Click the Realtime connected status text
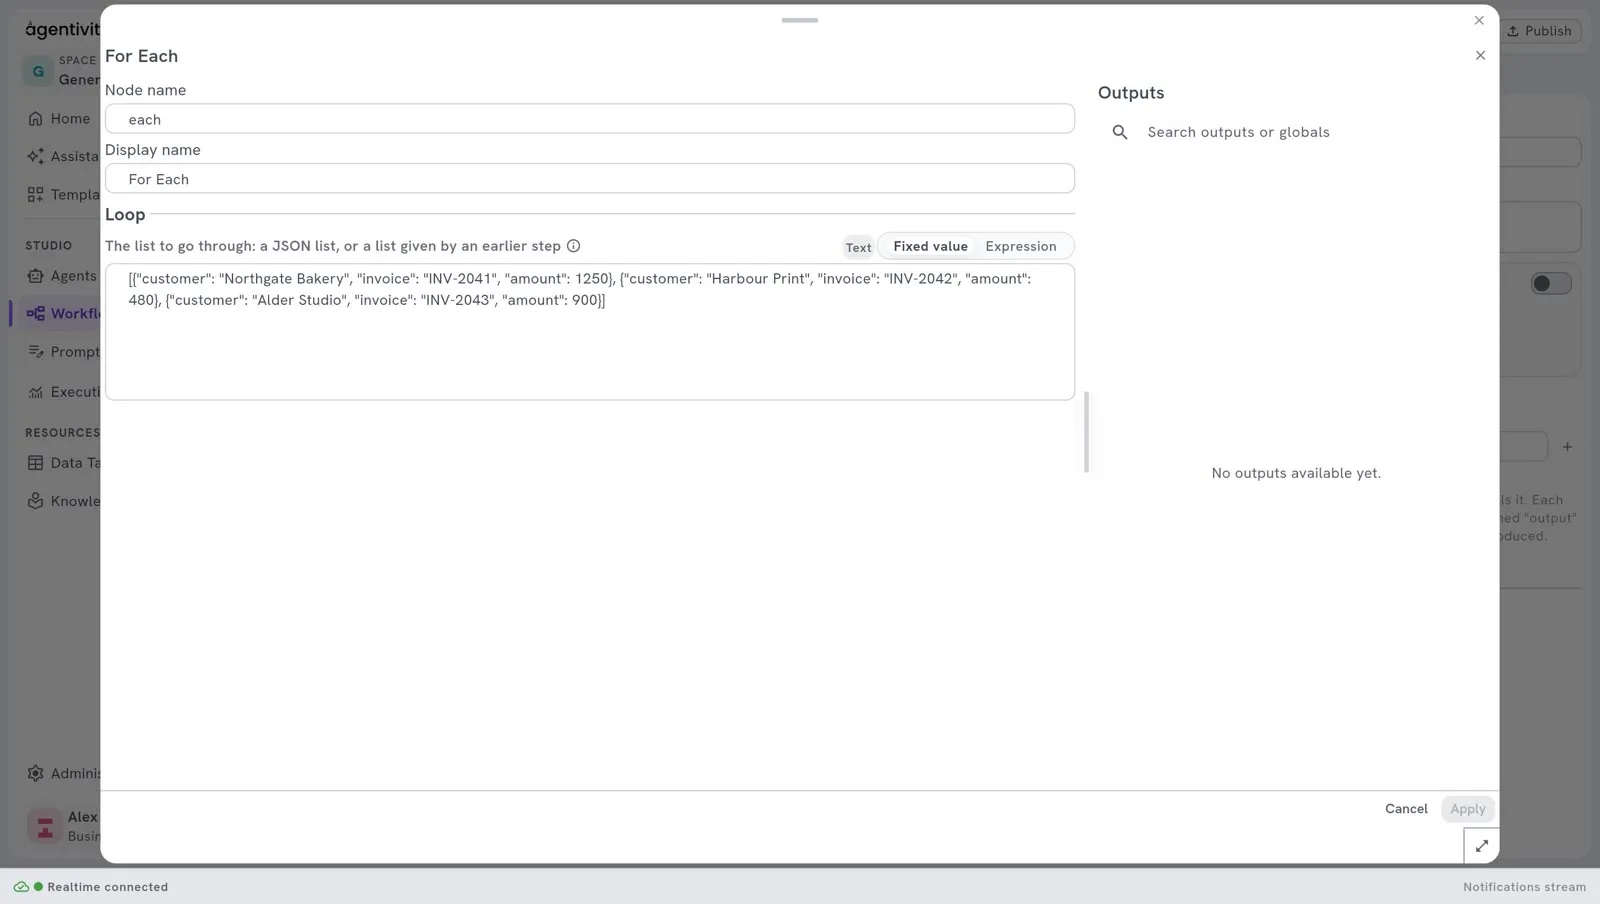Screen dimensions: 1600x904 [x=108, y=887]
